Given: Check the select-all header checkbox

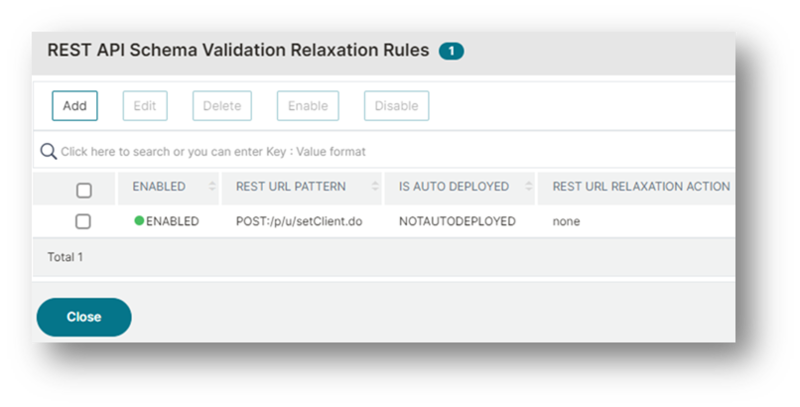Looking at the screenshot, I should (84, 190).
